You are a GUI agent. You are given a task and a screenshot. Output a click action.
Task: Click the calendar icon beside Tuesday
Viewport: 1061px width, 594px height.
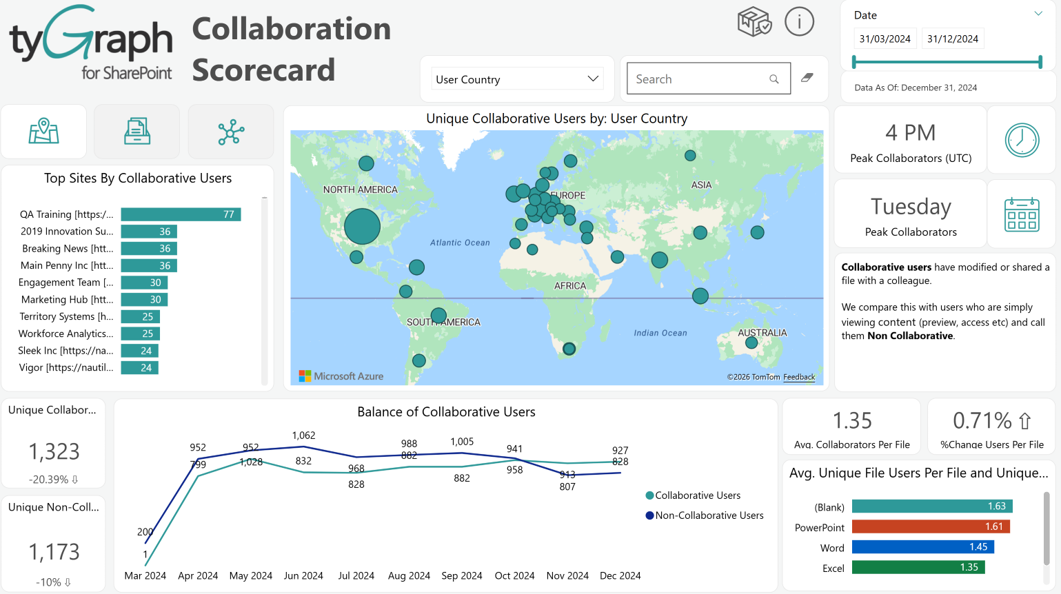click(x=1022, y=214)
